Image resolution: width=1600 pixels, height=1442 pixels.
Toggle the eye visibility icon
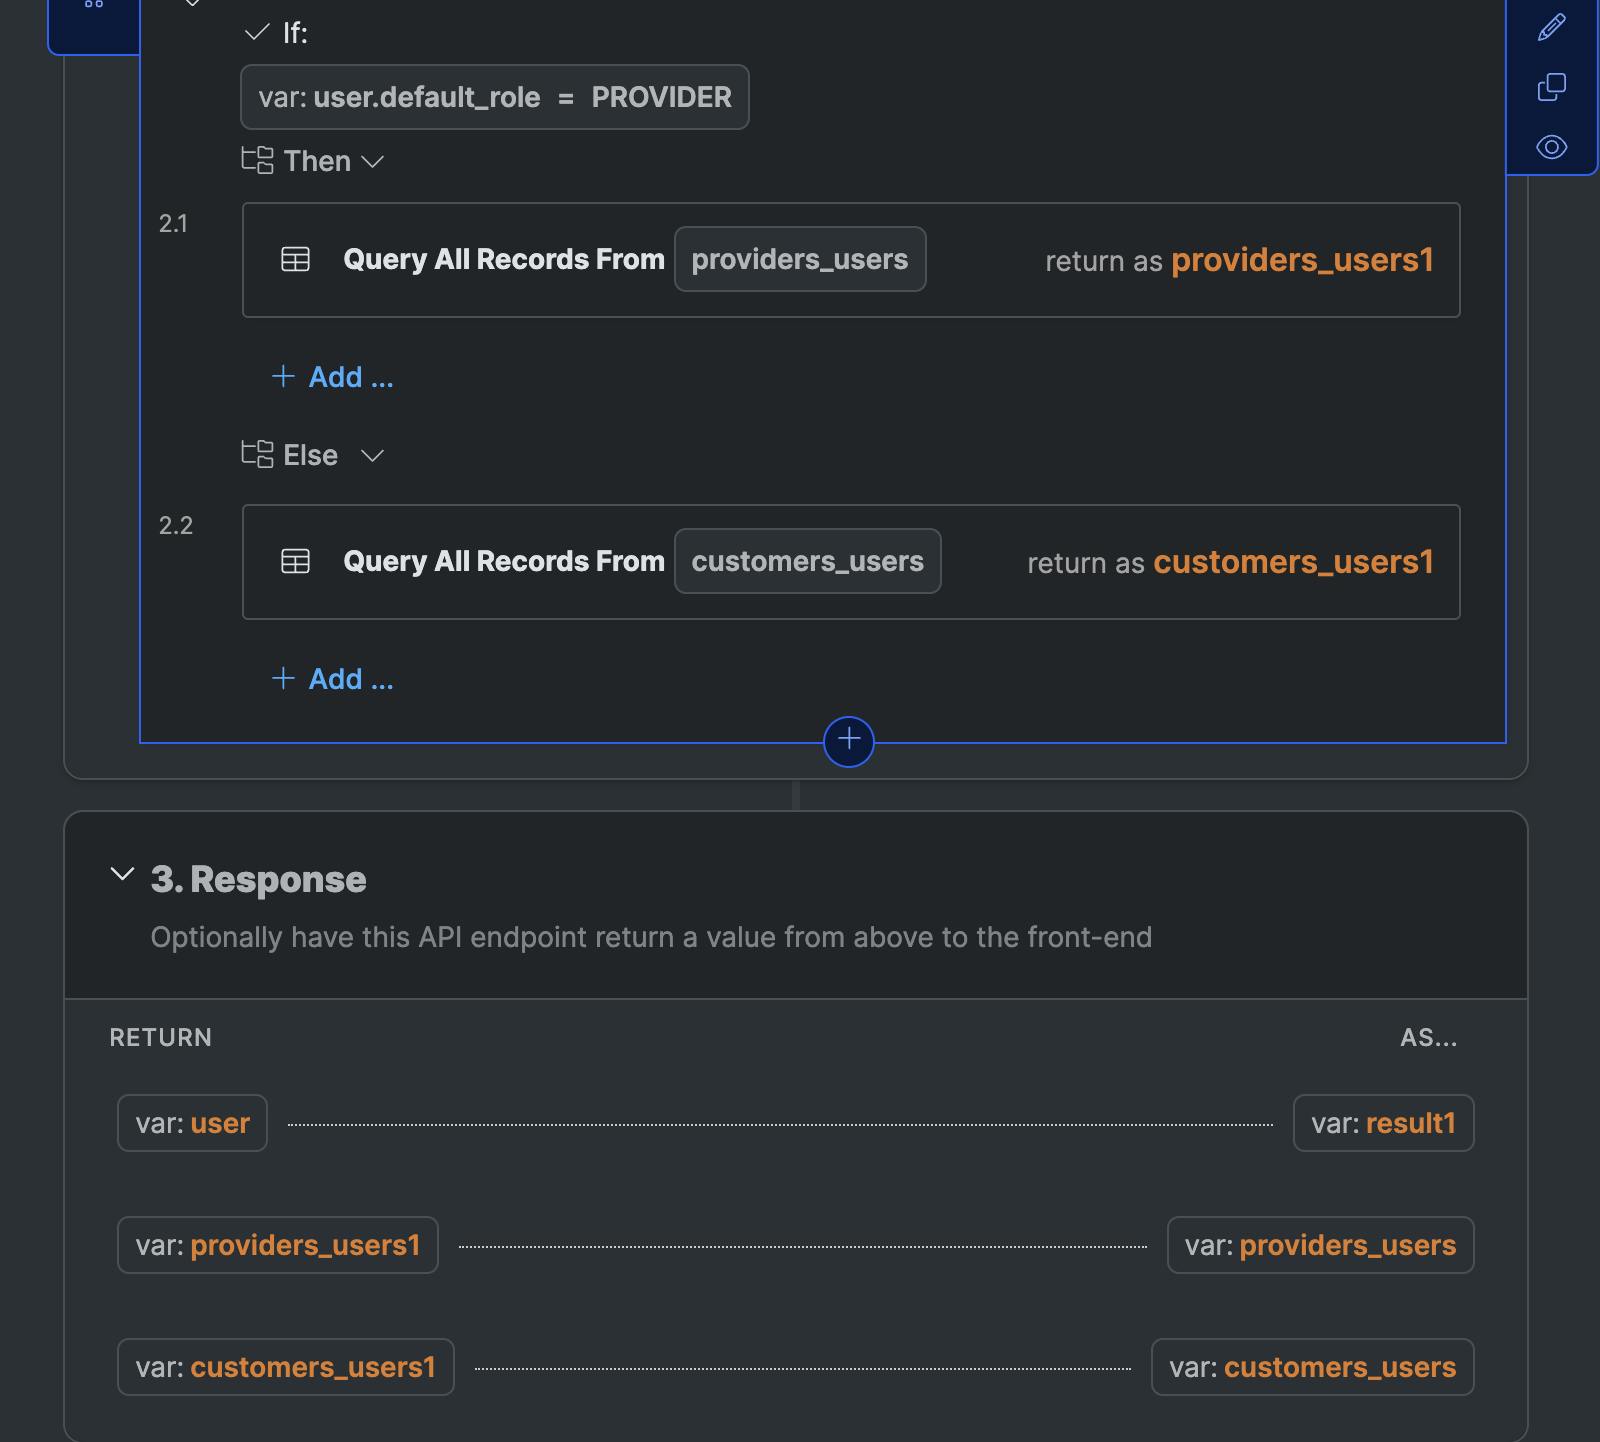[1551, 147]
